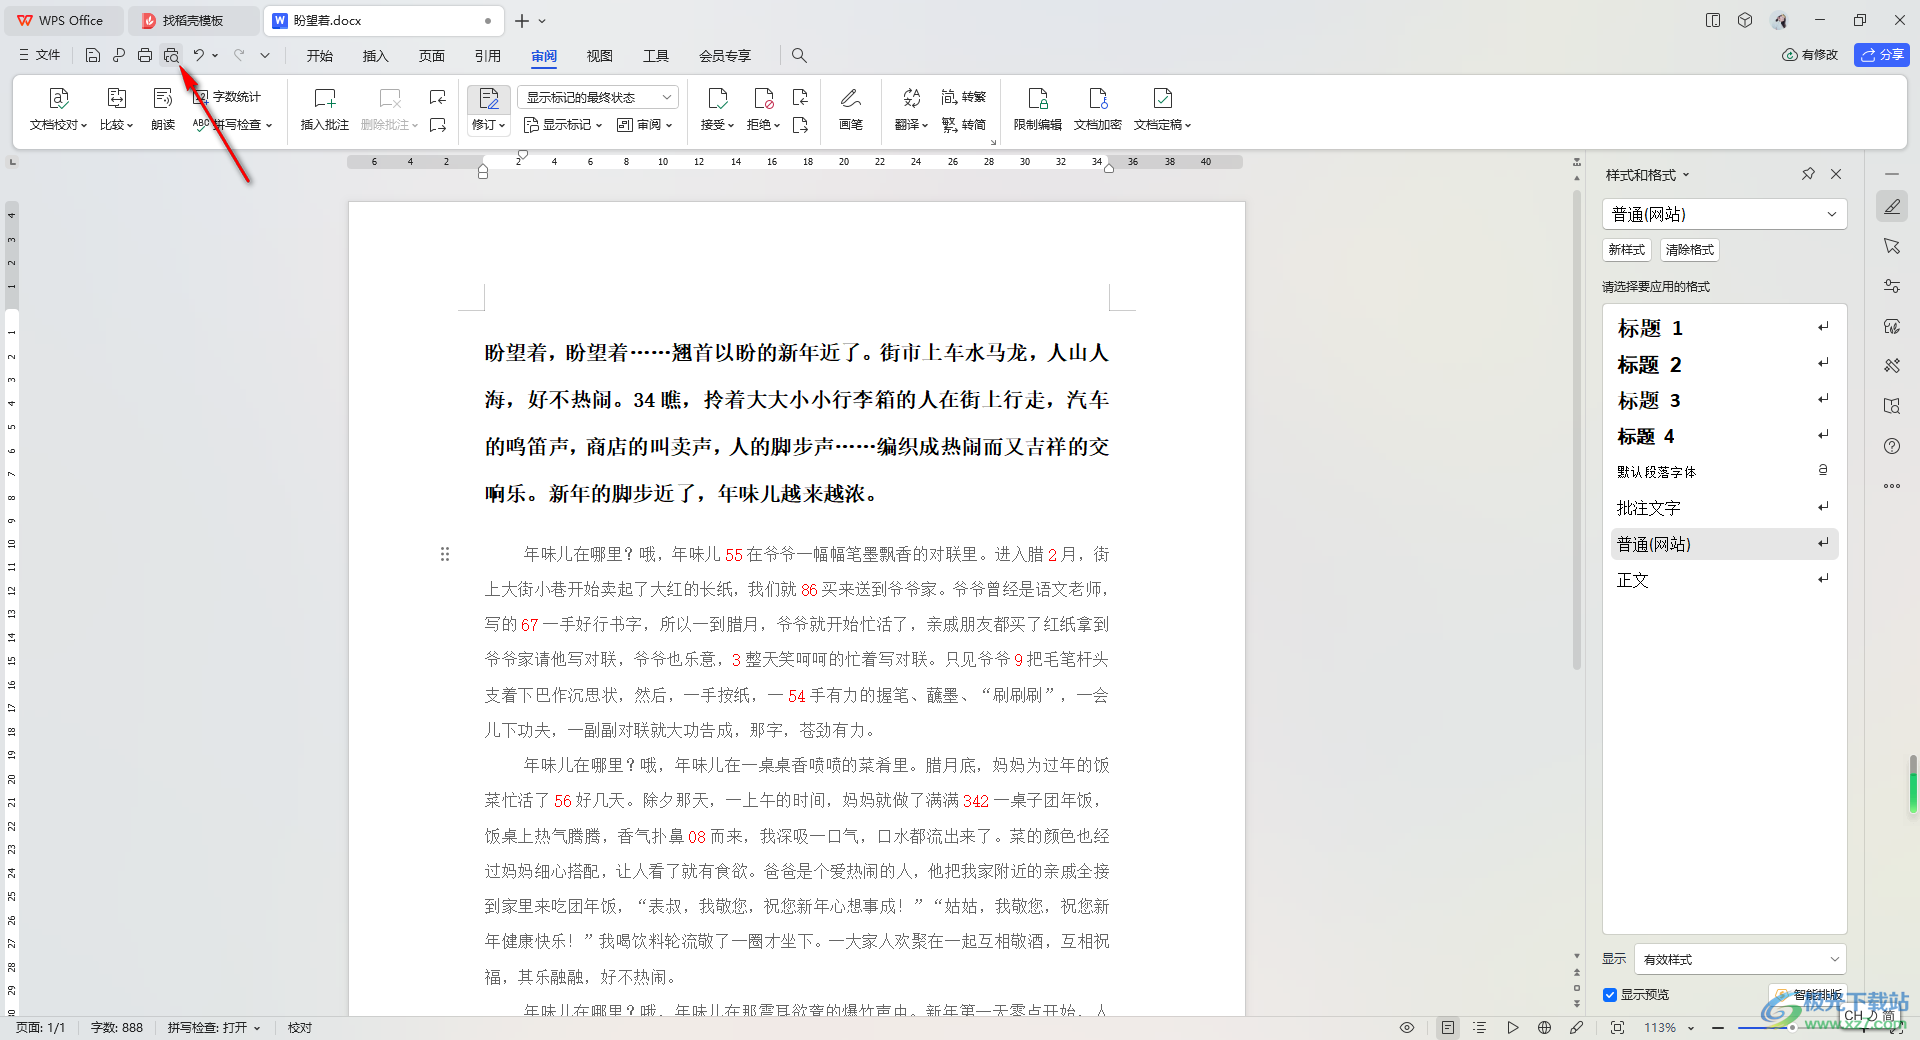Open the 页面 ribbon tab
Screen dimensions: 1920x1040
tap(431, 56)
